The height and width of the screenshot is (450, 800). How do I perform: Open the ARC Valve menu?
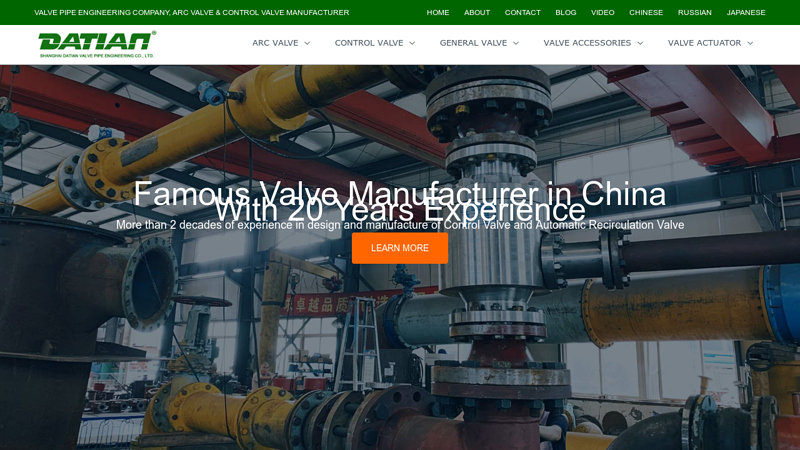pyautogui.click(x=275, y=43)
